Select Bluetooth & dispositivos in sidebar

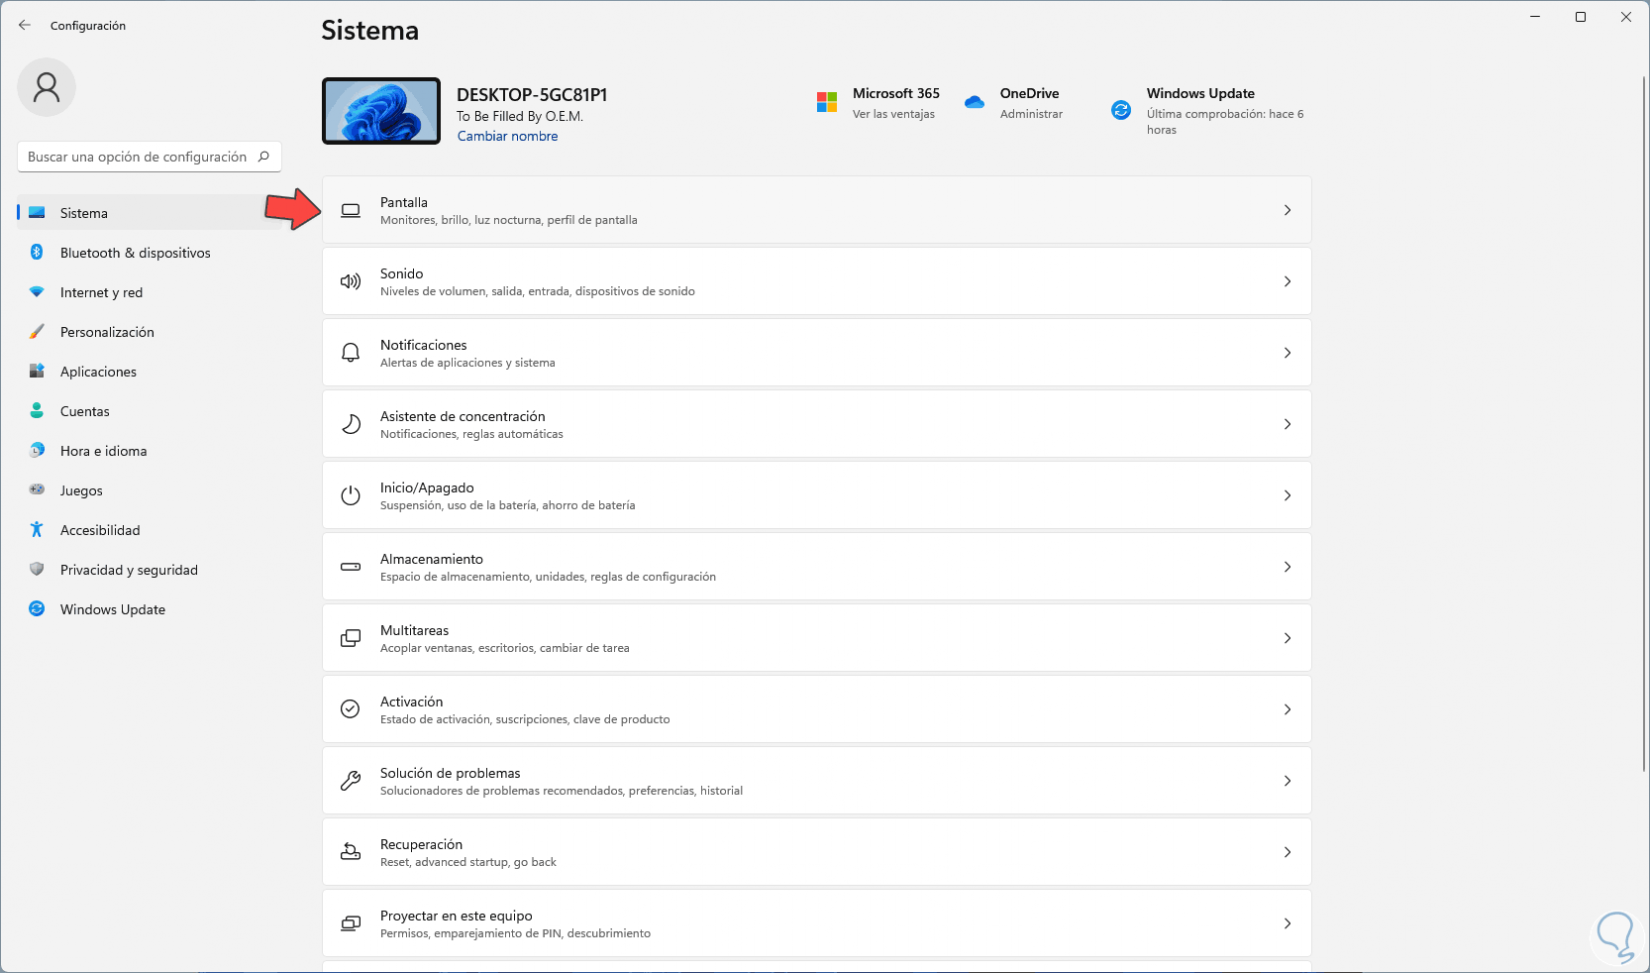(135, 253)
